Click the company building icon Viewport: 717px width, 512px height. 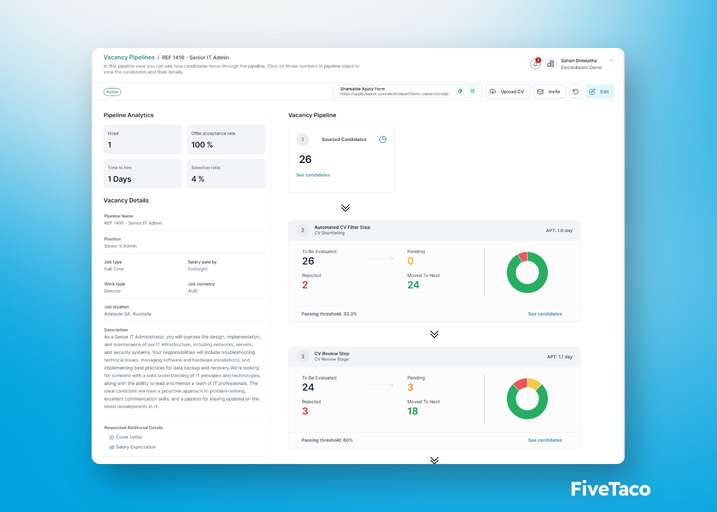click(551, 64)
